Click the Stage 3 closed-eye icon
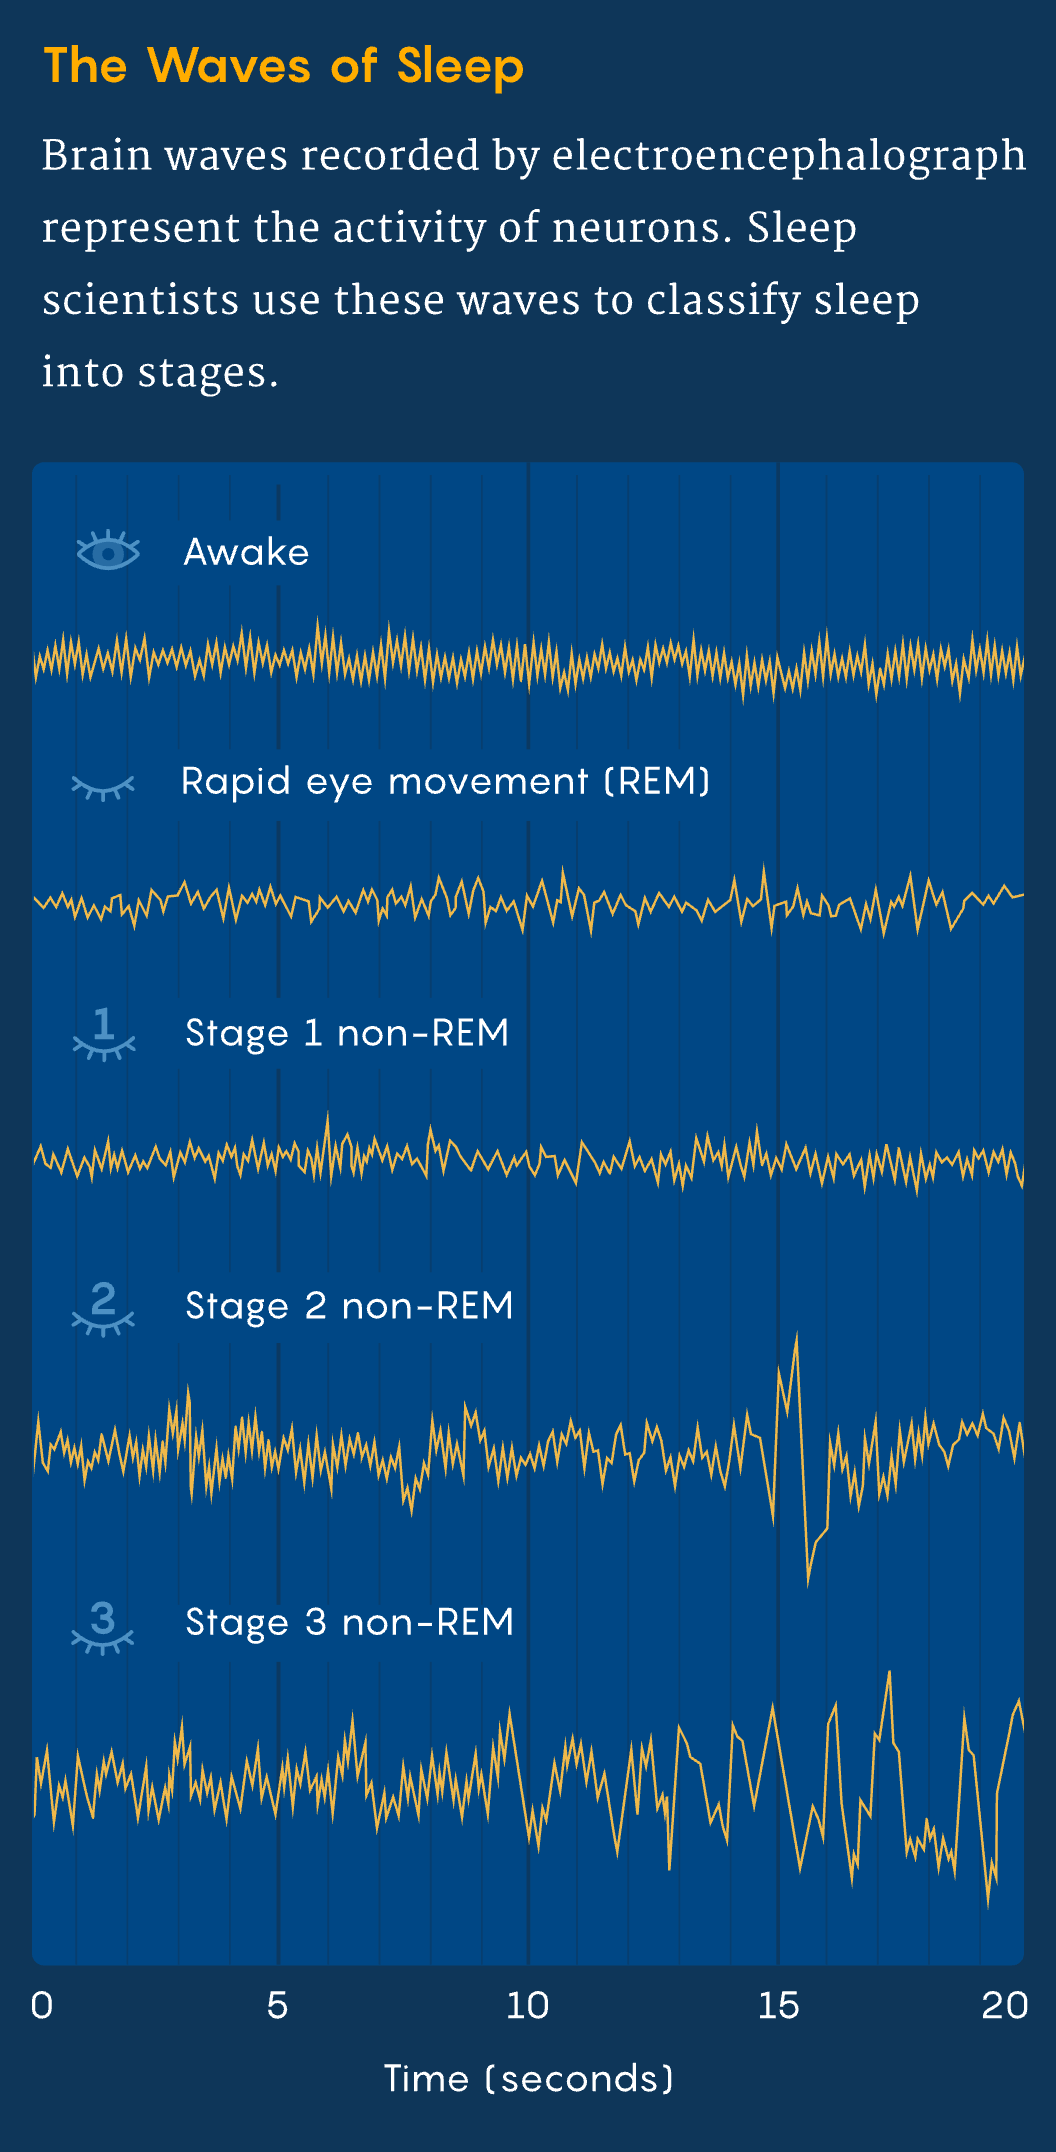Viewport: 1056px width, 2152px height. [x=103, y=1625]
